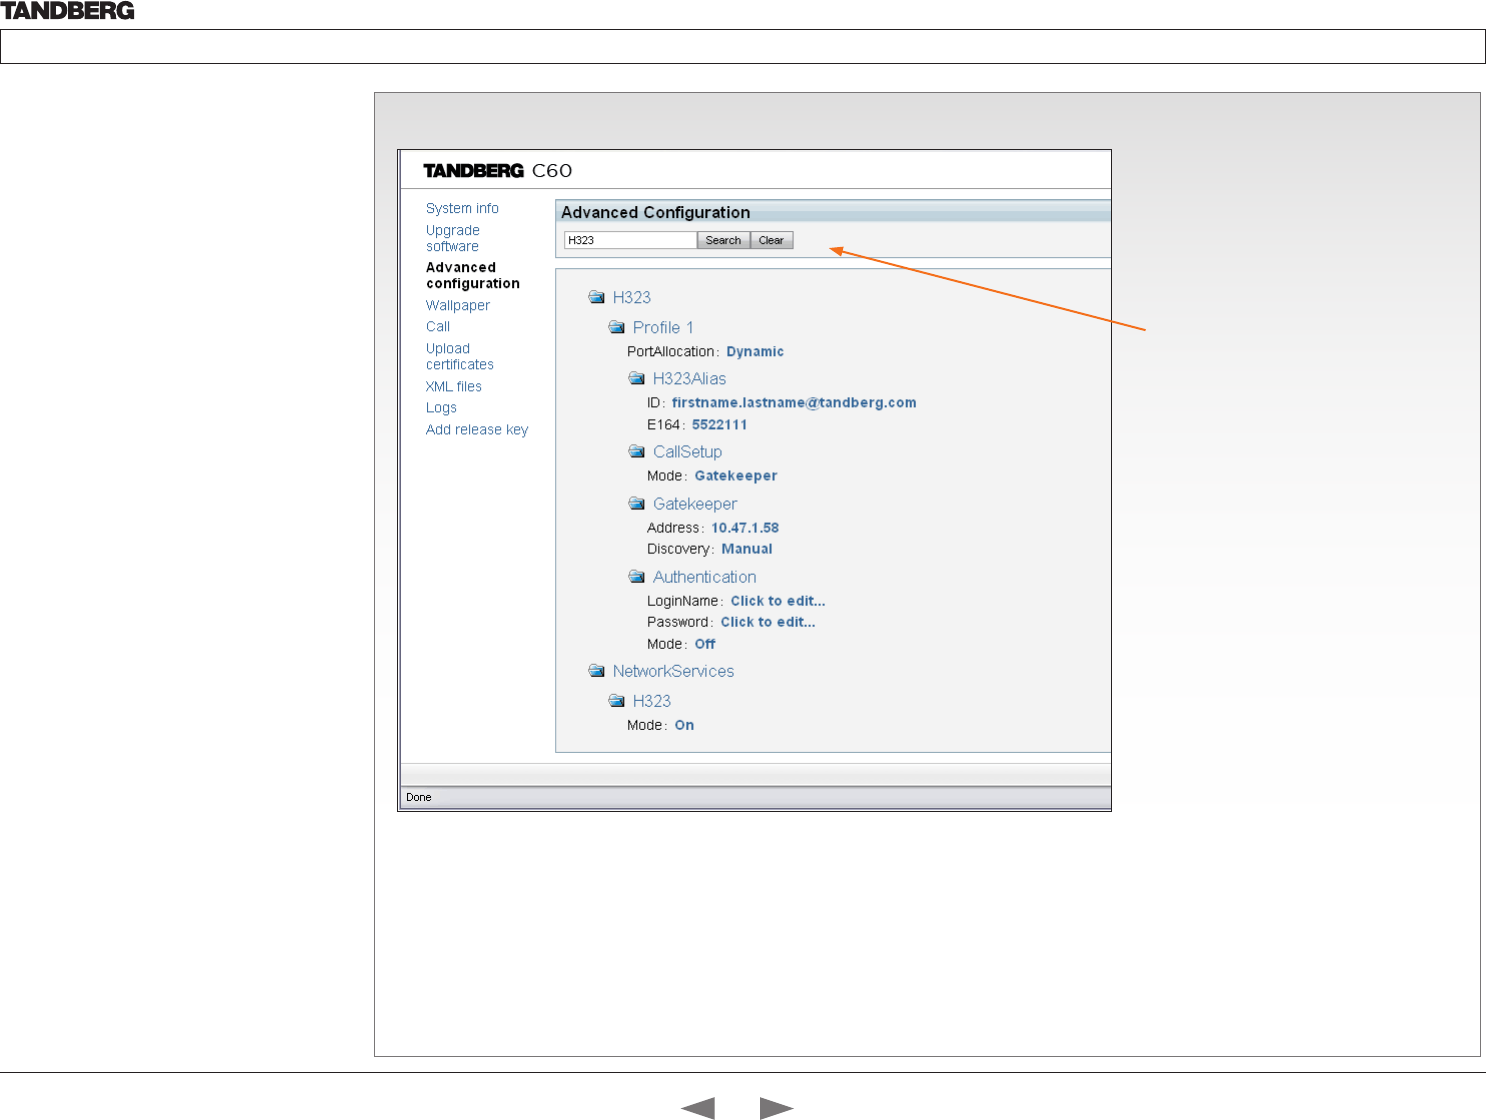
Task: Collapse the H323Alias node label
Action: coord(690,378)
